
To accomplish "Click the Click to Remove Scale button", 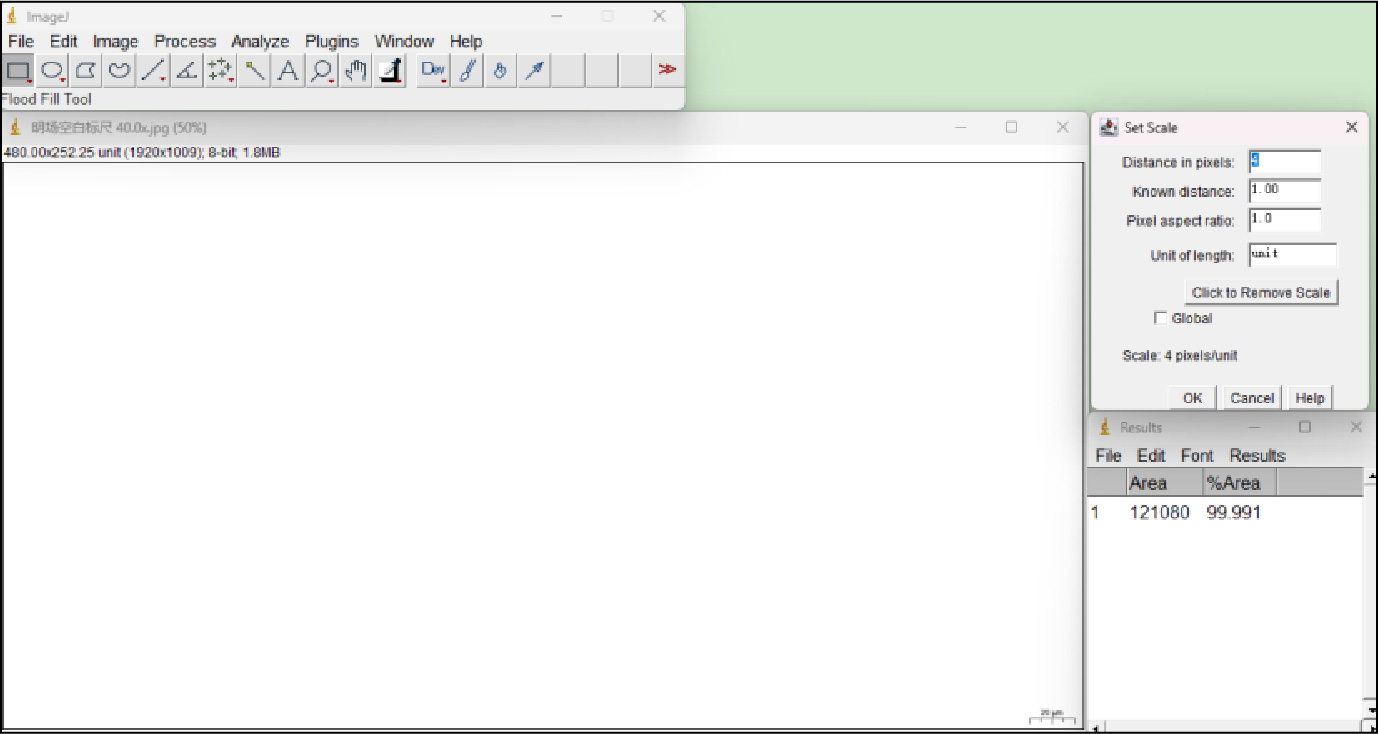I will coord(1260,293).
